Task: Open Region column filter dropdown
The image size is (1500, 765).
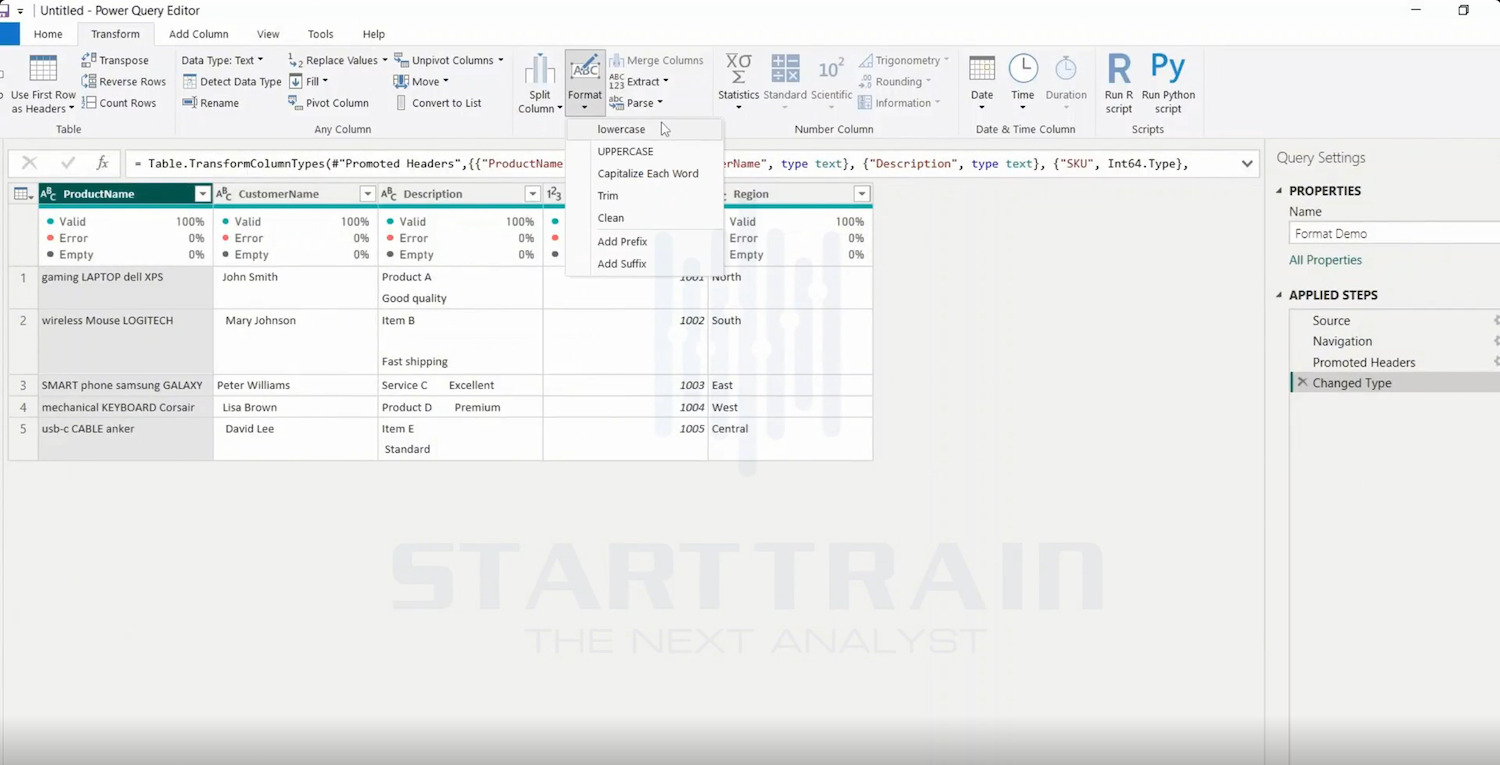Action: pyautogui.click(x=861, y=194)
